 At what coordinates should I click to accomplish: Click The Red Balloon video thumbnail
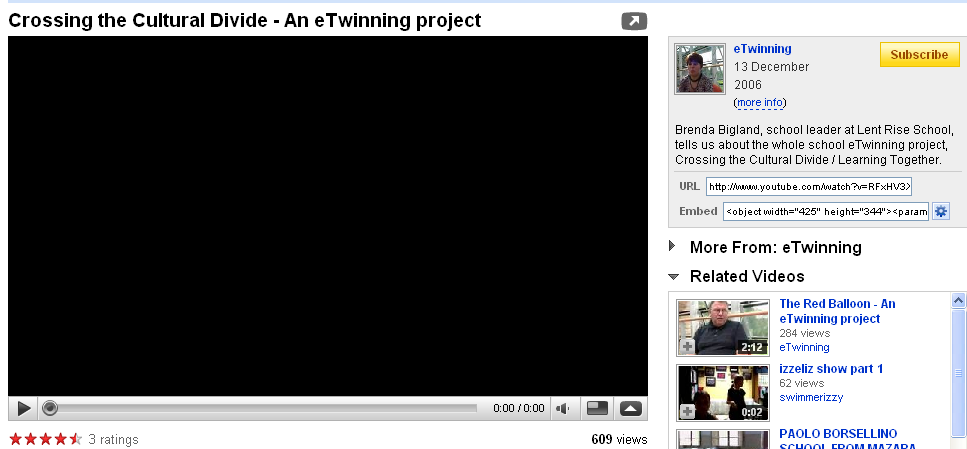tap(723, 327)
